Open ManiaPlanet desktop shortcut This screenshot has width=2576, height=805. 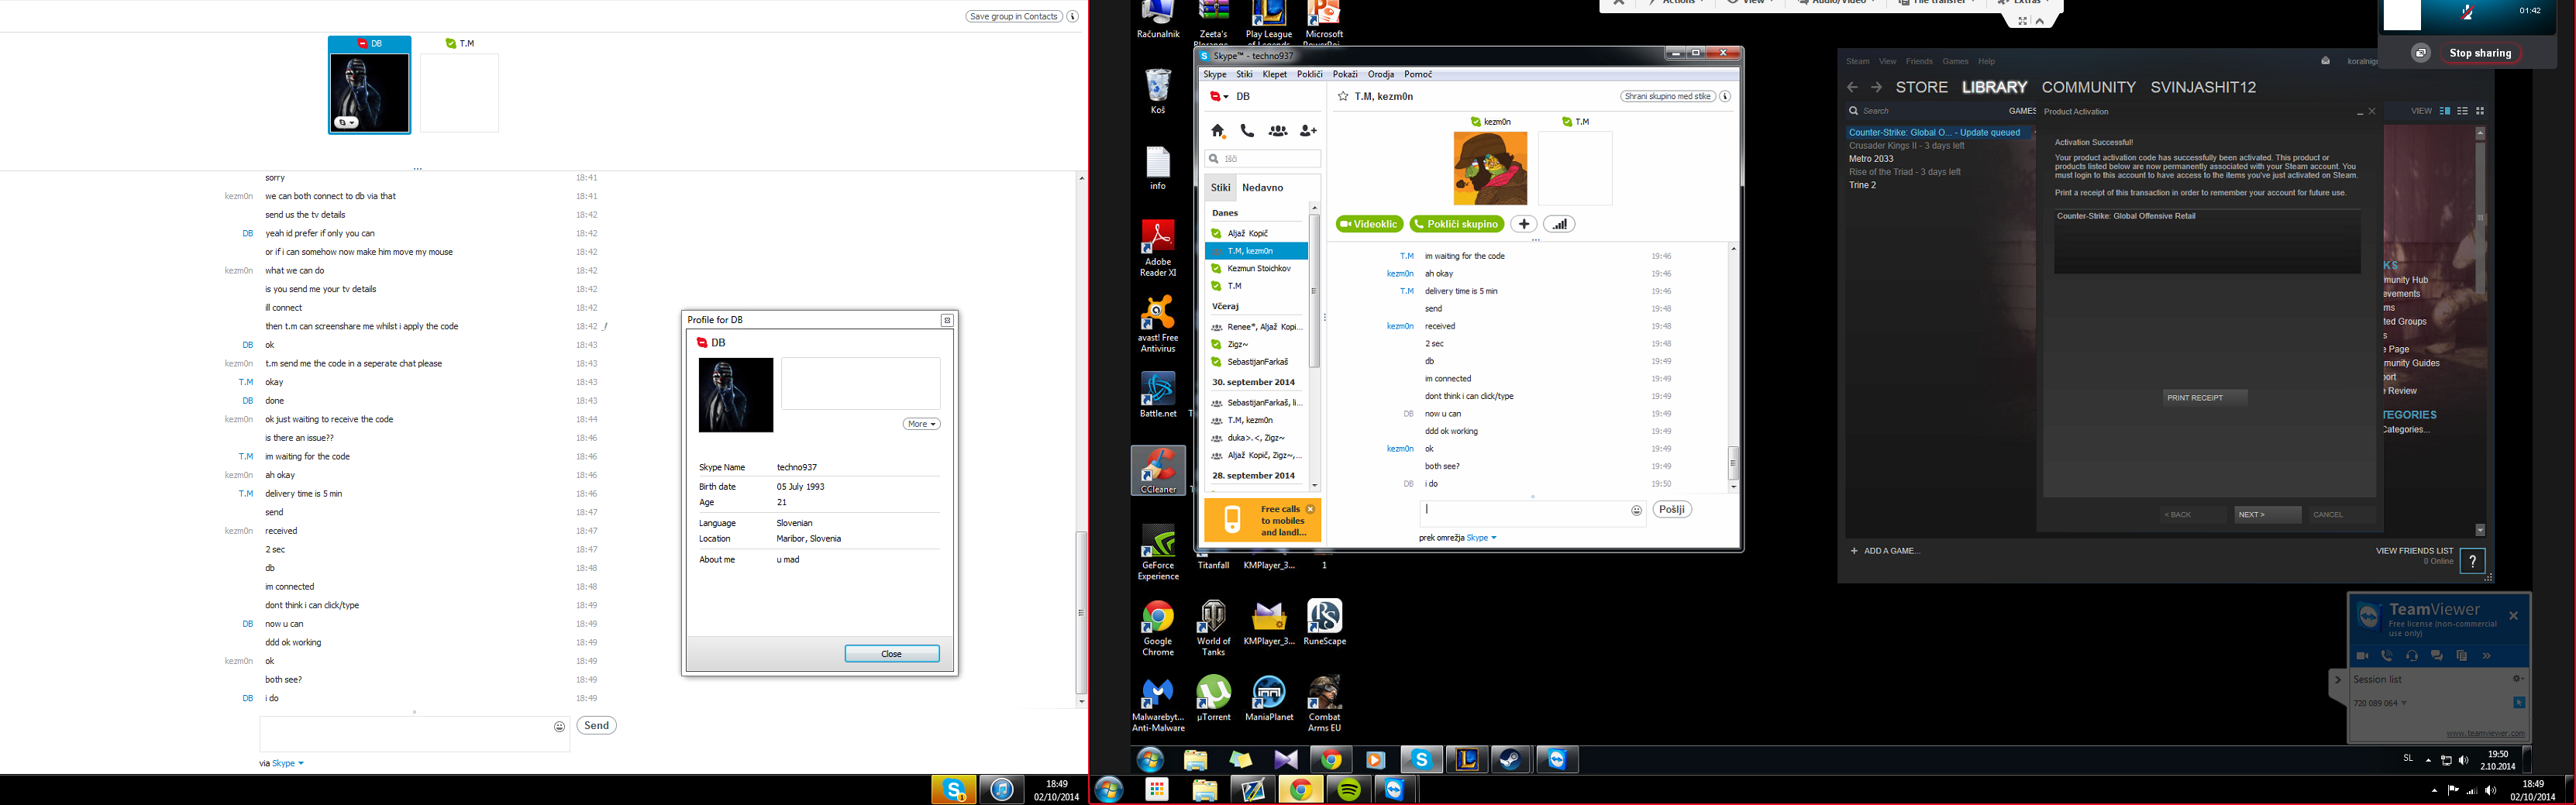click(x=1269, y=698)
